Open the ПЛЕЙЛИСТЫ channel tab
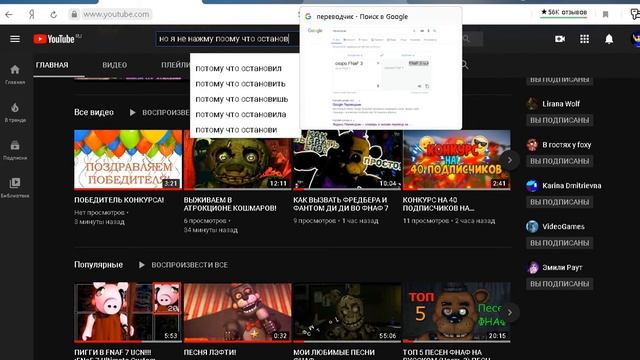 tap(176, 65)
